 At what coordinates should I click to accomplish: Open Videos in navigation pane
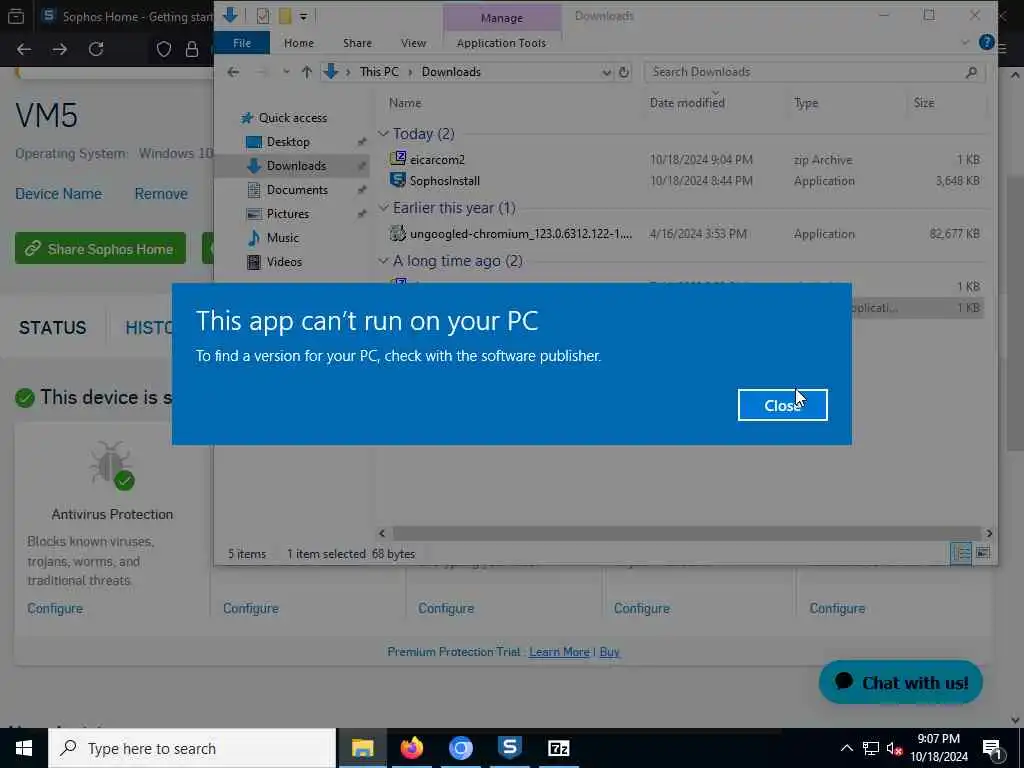pyautogui.click(x=284, y=262)
